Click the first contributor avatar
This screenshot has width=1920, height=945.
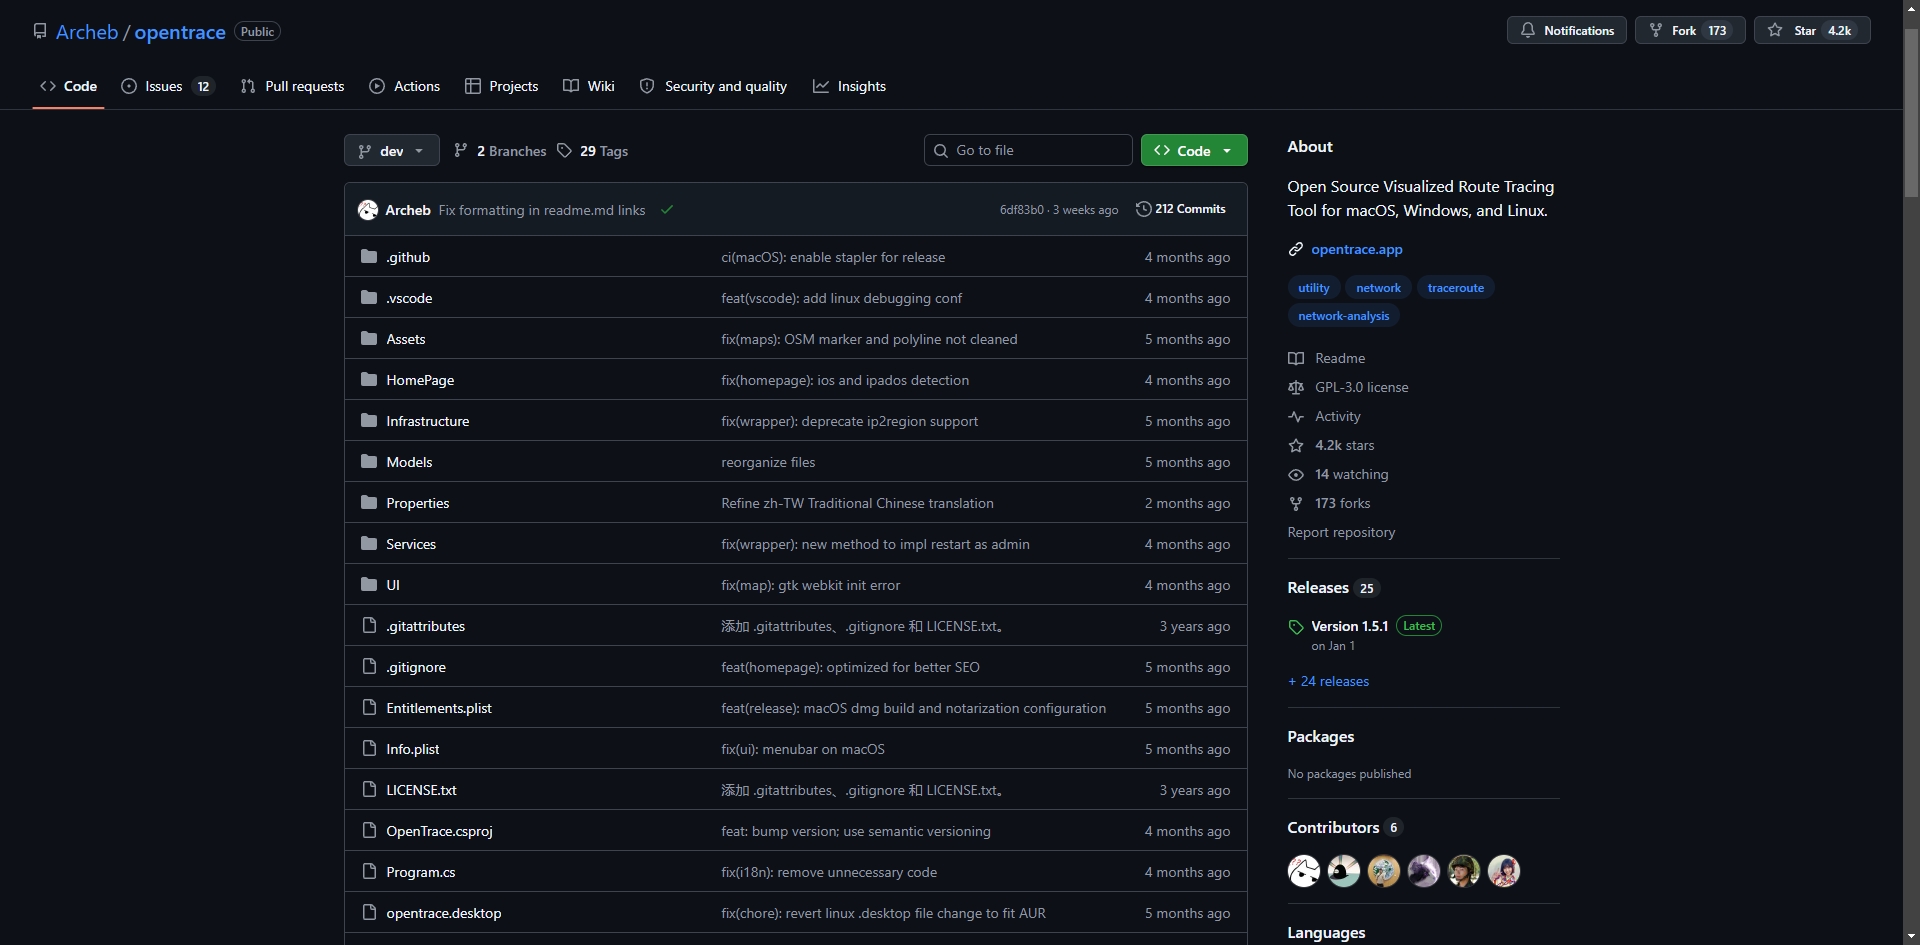point(1304,871)
